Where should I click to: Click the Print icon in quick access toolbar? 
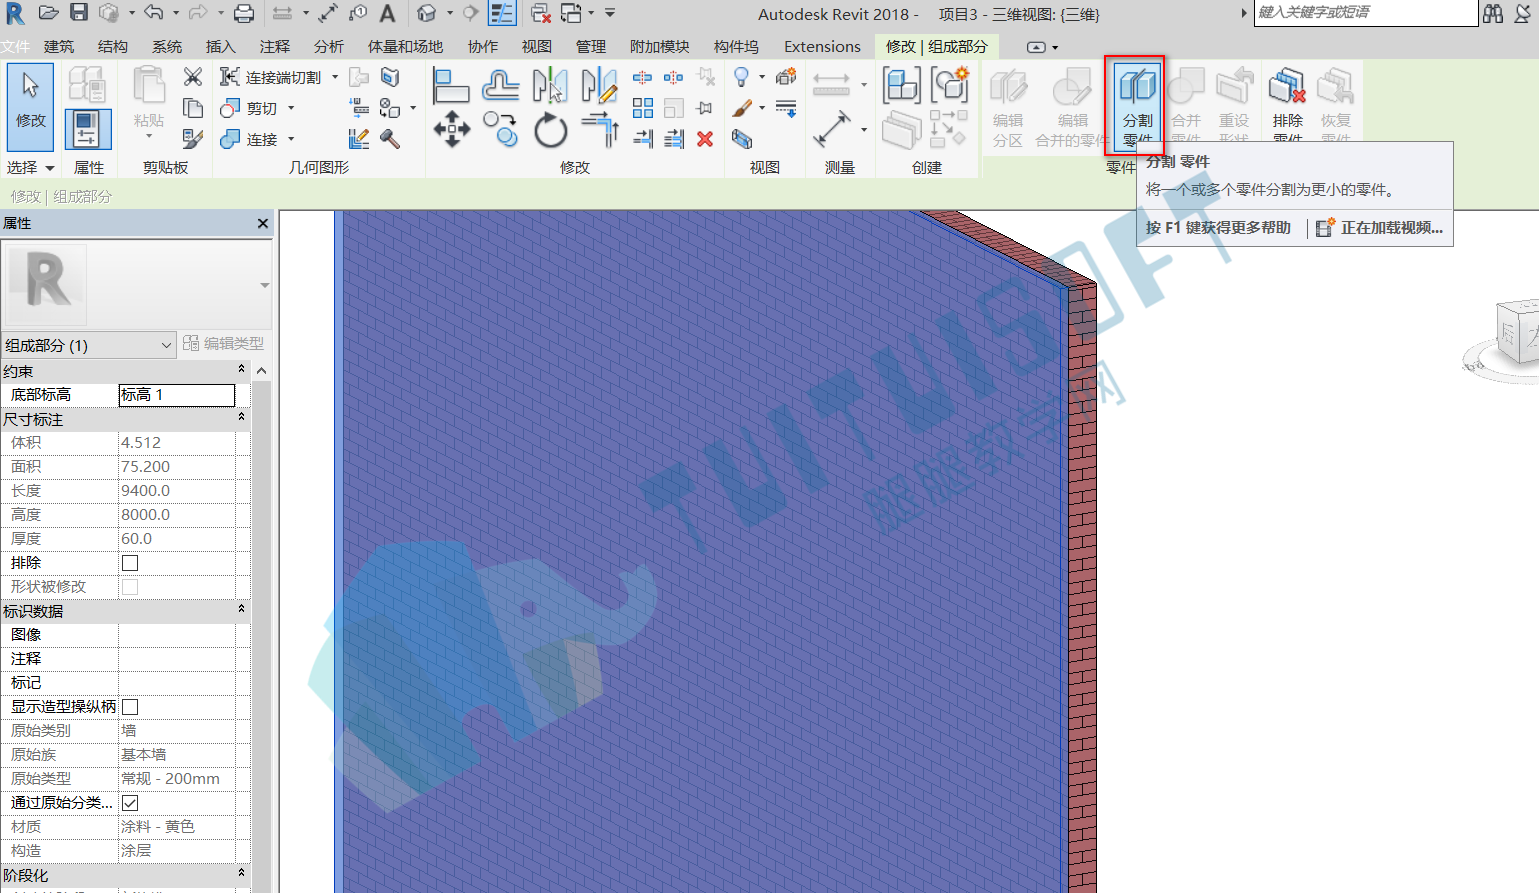click(x=243, y=13)
